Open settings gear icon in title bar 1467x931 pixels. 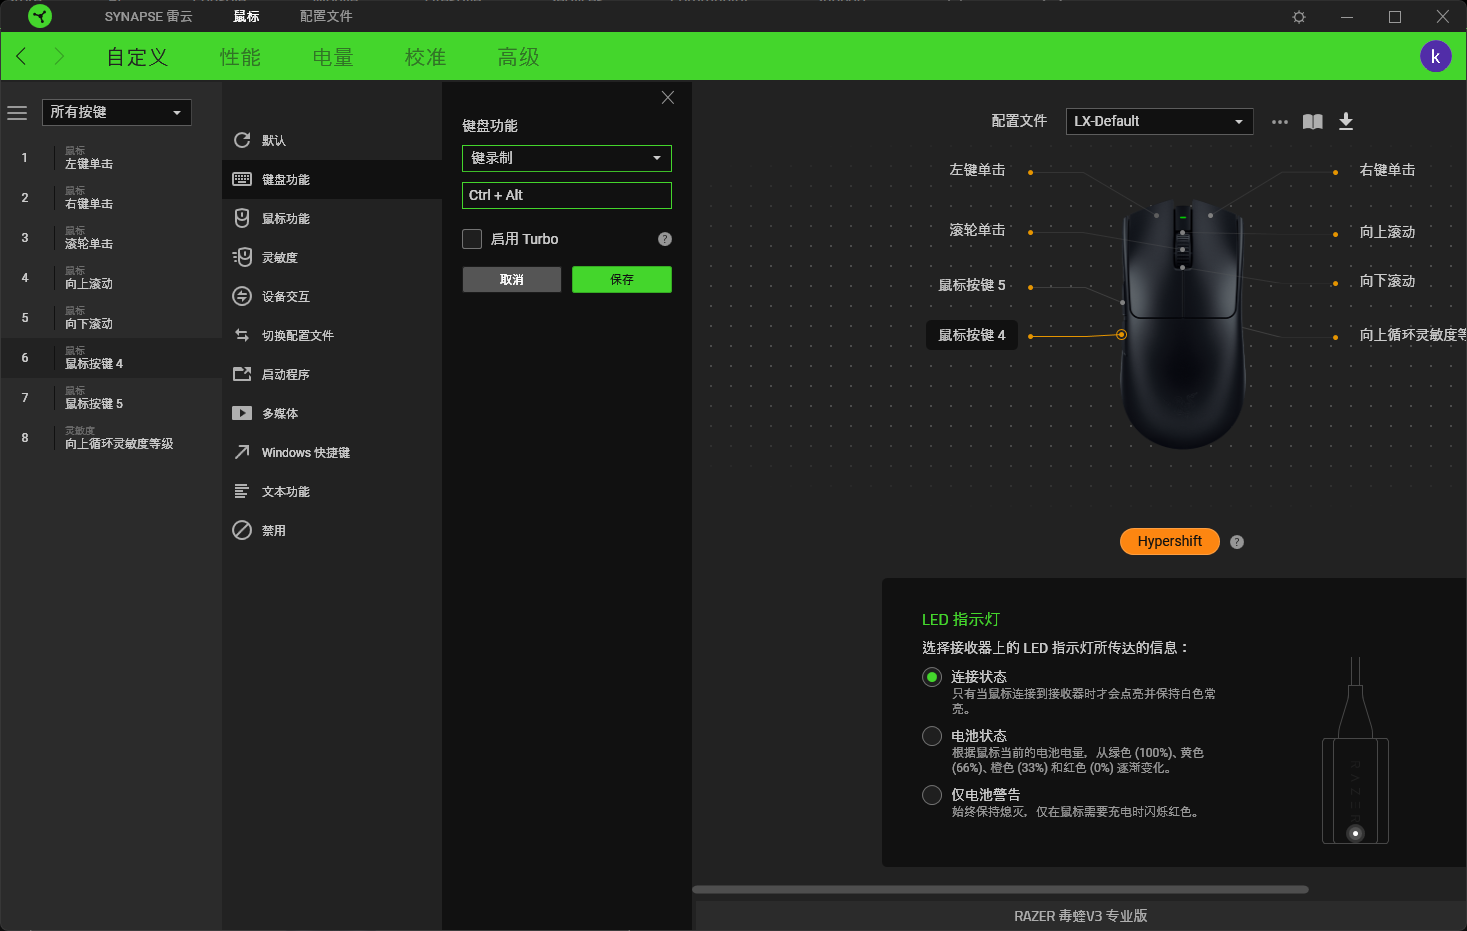tap(1299, 17)
